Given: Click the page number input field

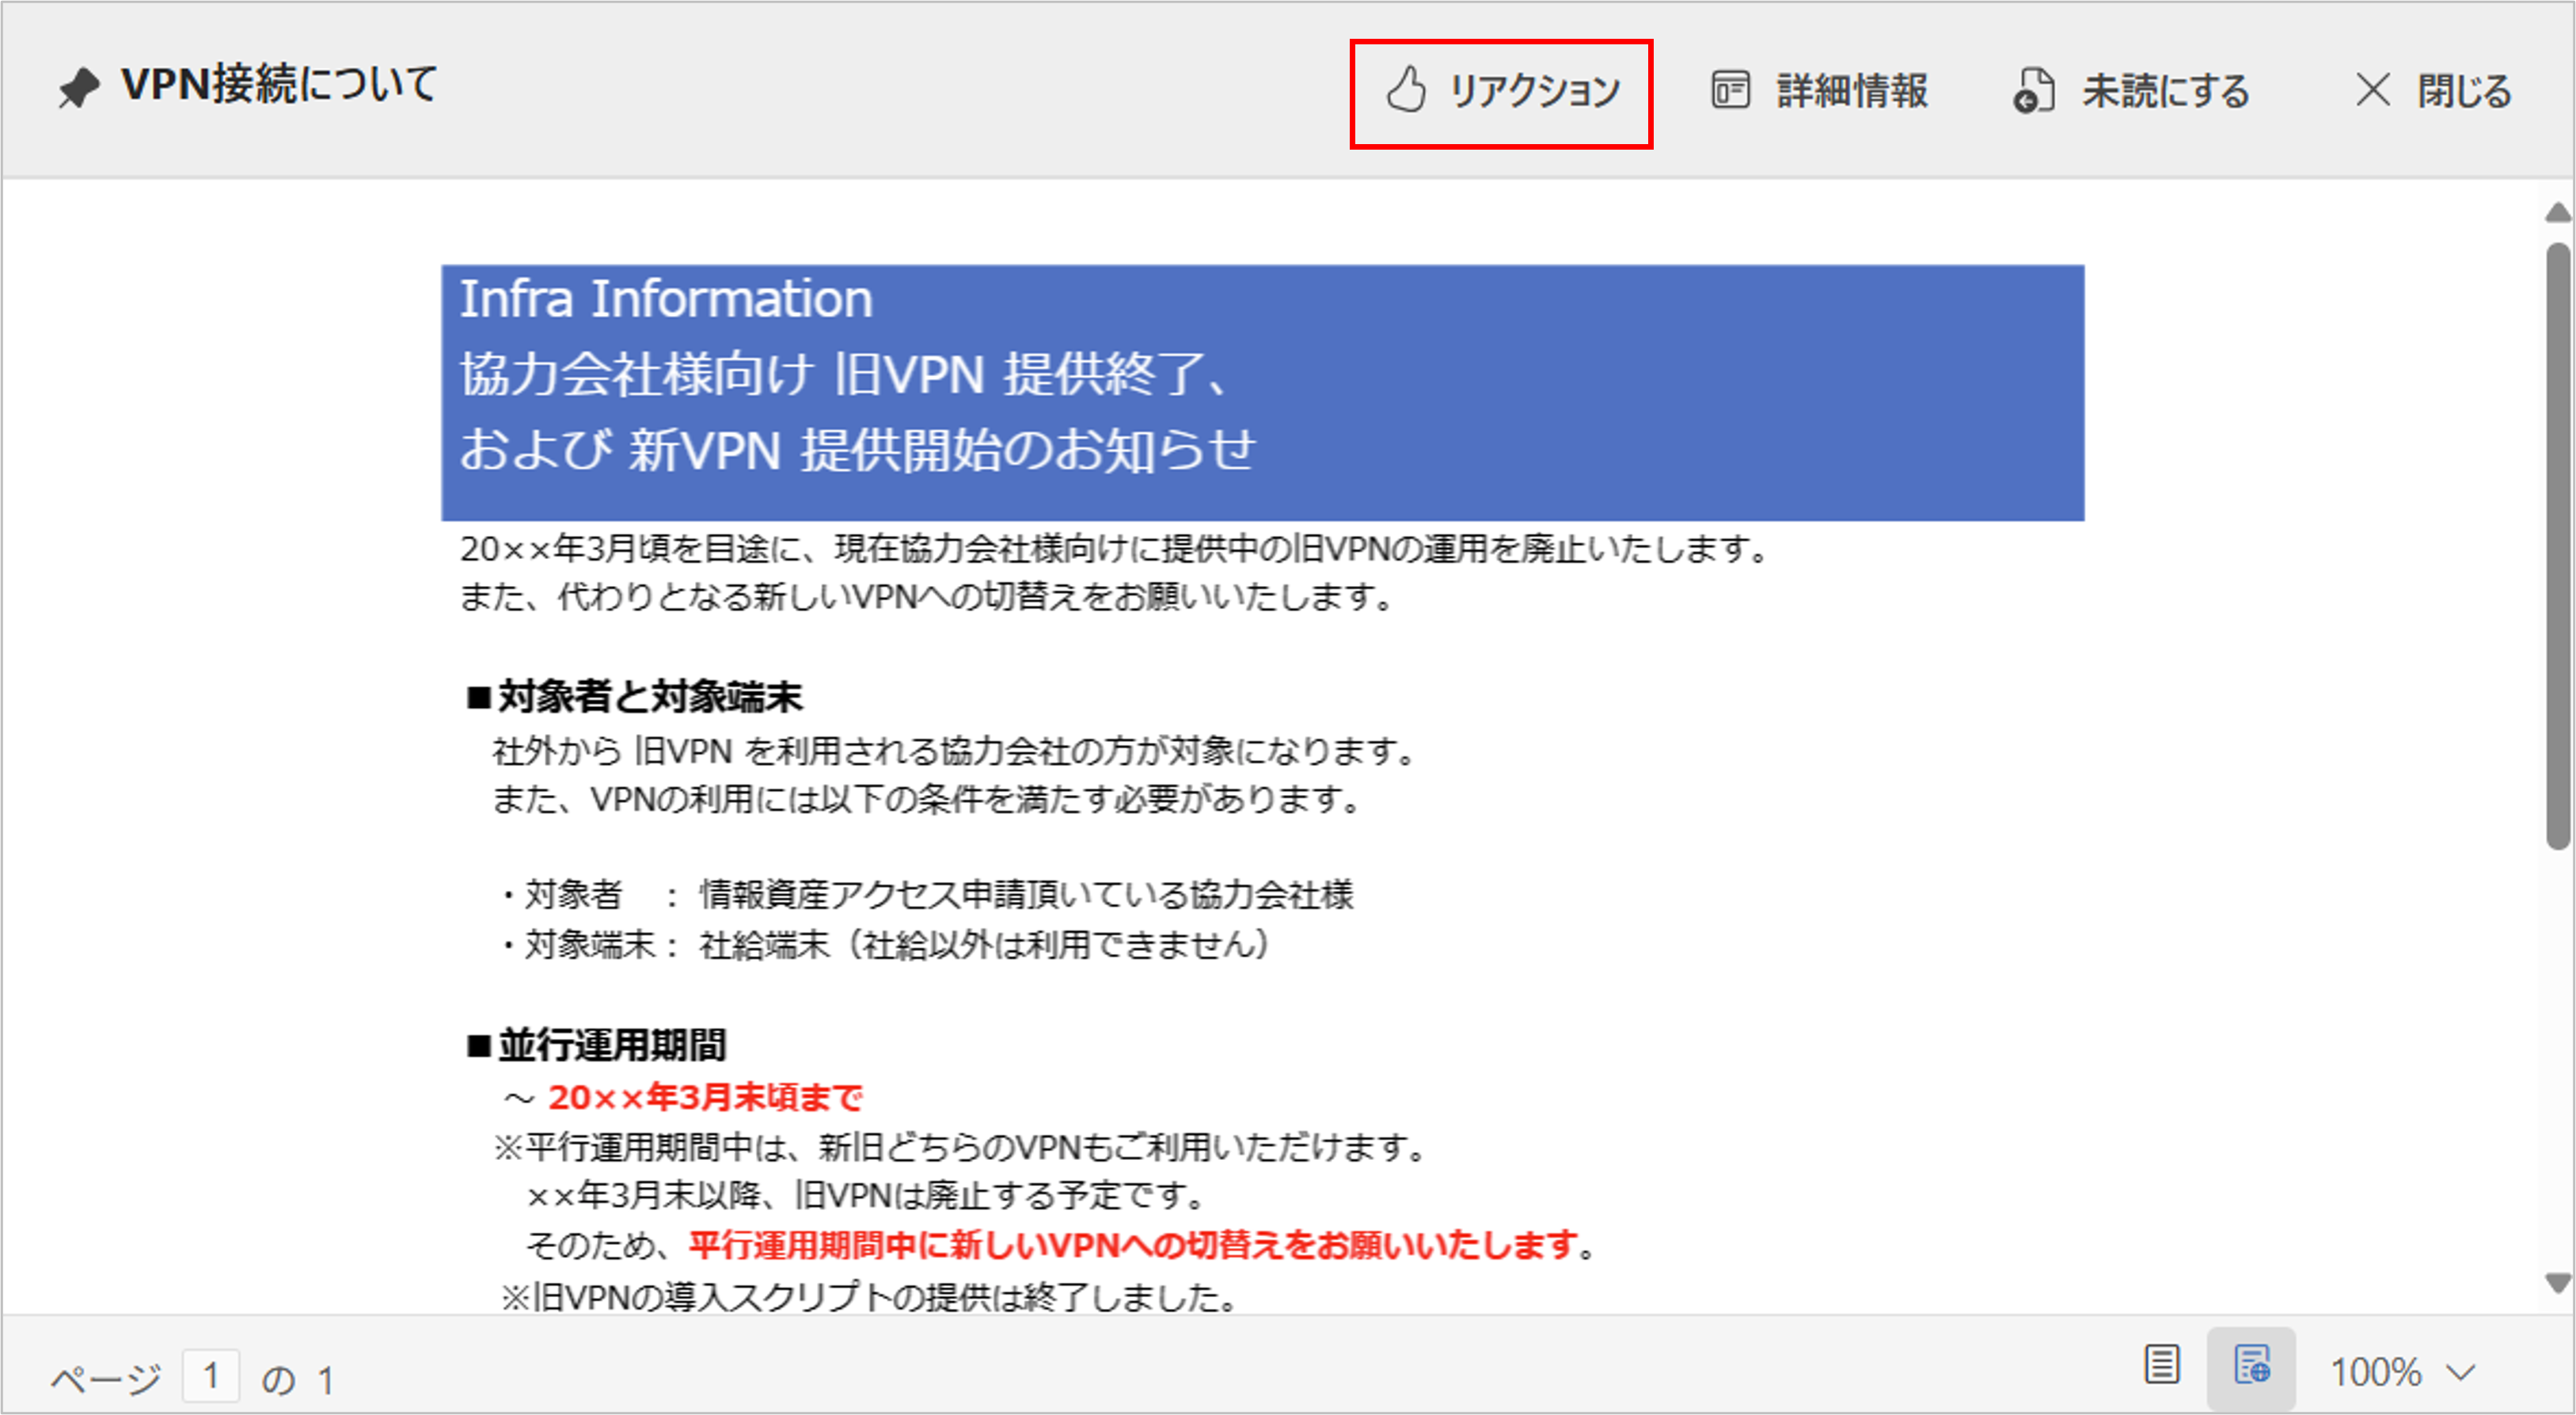Looking at the screenshot, I should 211,1376.
